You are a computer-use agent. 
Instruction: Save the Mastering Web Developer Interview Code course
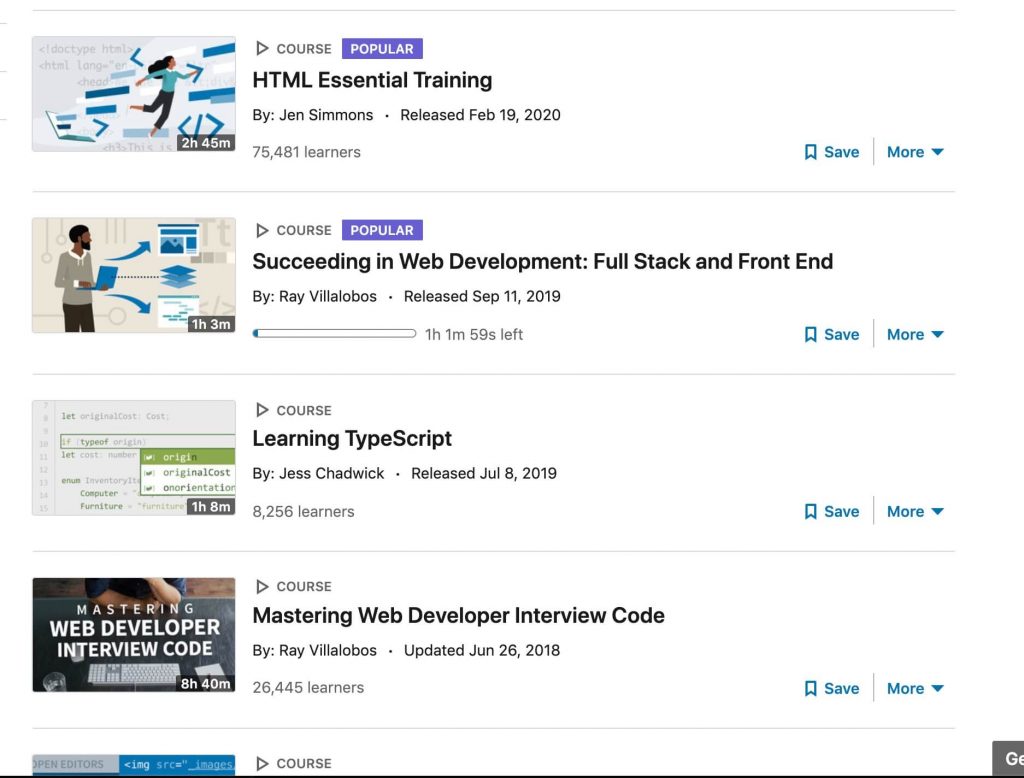click(x=832, y=689)
